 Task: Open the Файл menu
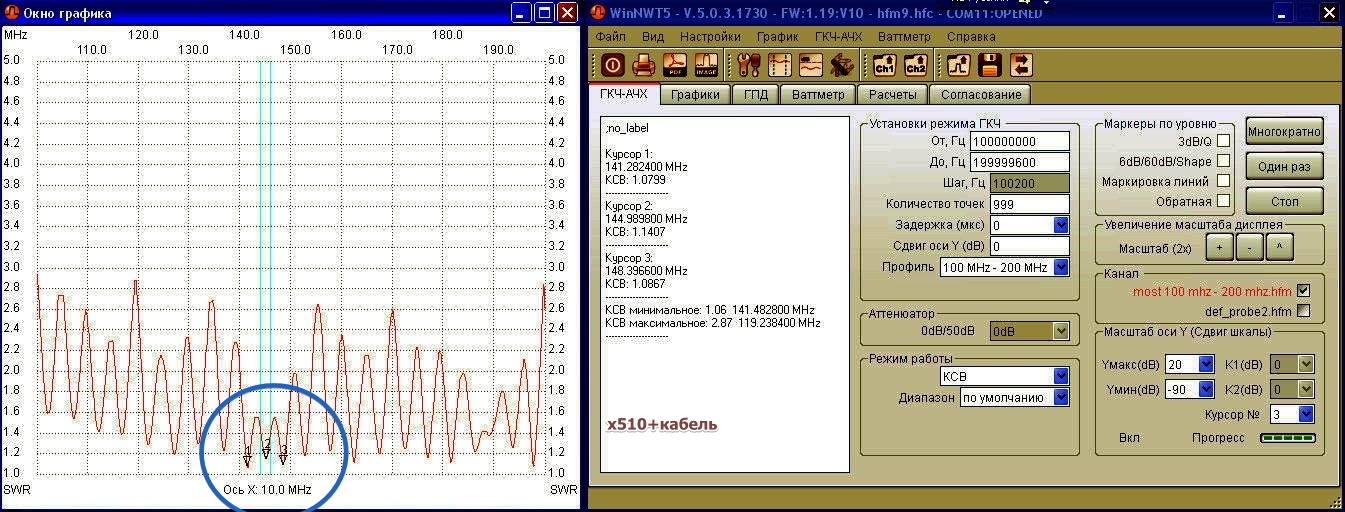610,37
